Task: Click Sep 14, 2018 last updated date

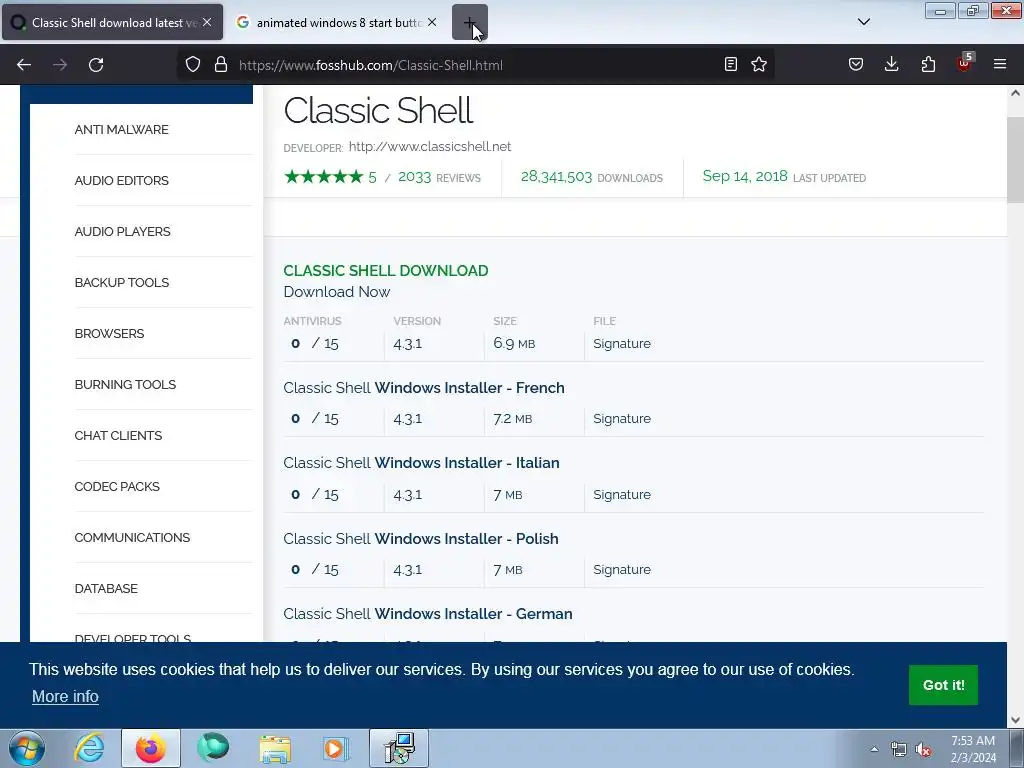Action: pos(745,176)
